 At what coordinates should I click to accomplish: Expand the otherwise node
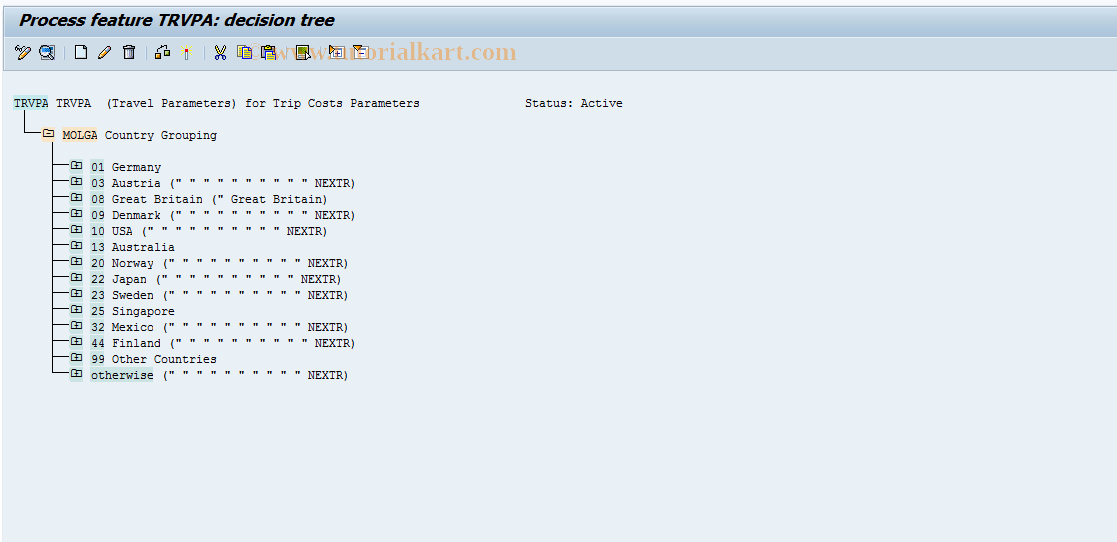76,375
